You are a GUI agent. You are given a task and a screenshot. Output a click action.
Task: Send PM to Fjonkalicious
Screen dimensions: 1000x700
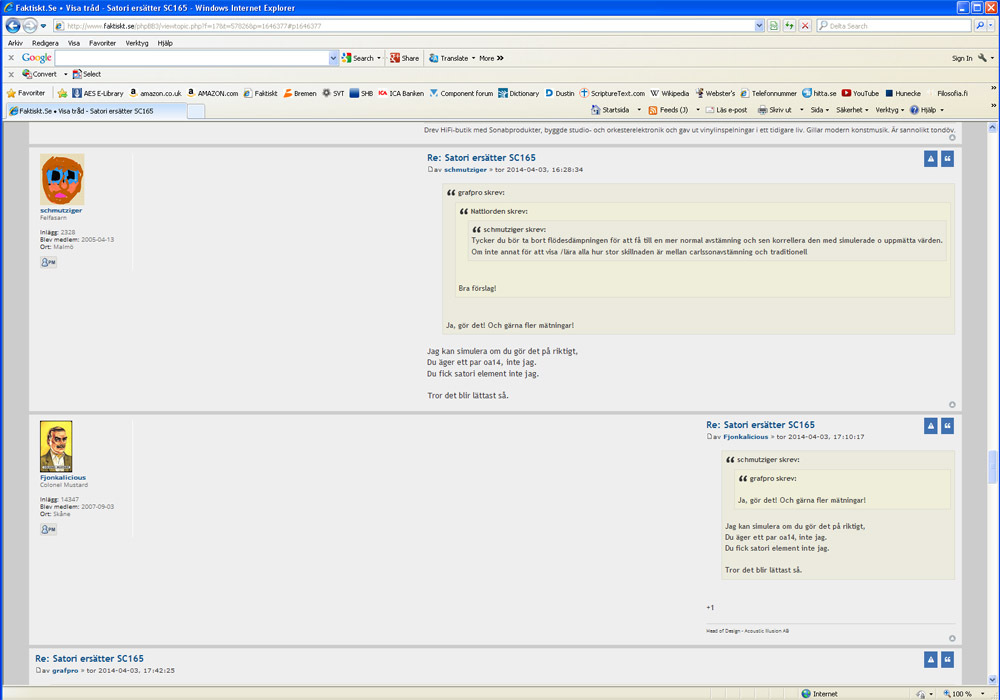pos(48,529)
